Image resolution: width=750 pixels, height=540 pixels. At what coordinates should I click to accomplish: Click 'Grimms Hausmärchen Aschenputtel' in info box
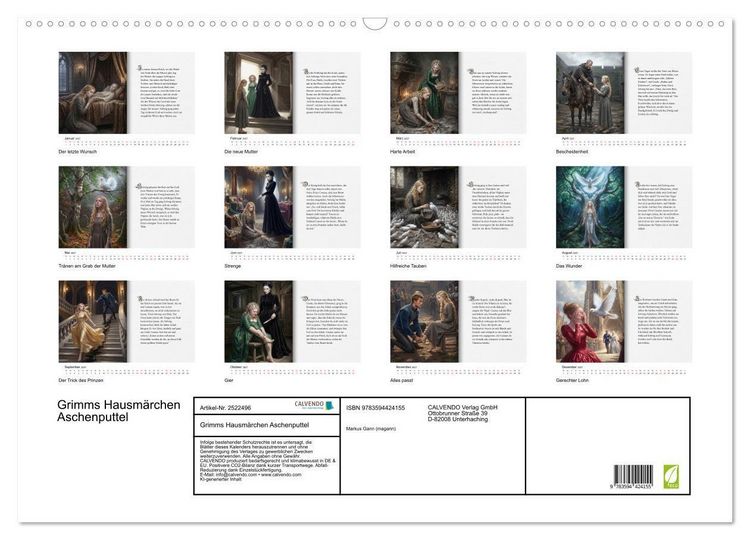(254, 425)
